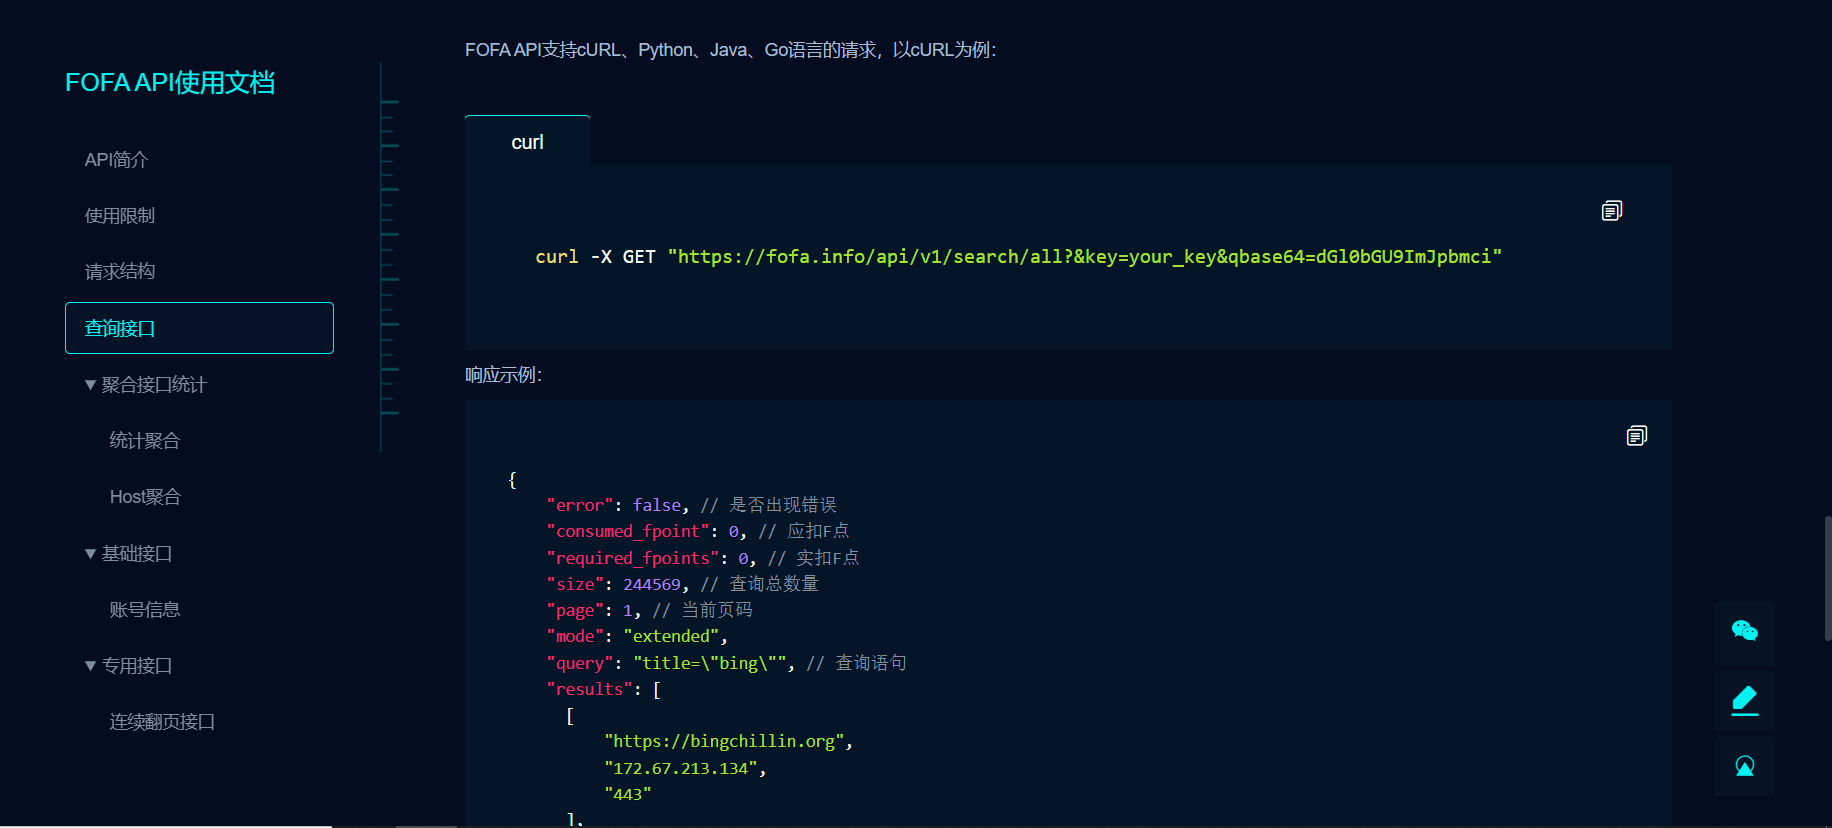
Task: Click the page's vertical scrollbar thumb
Action: (x=1827, y=578)
